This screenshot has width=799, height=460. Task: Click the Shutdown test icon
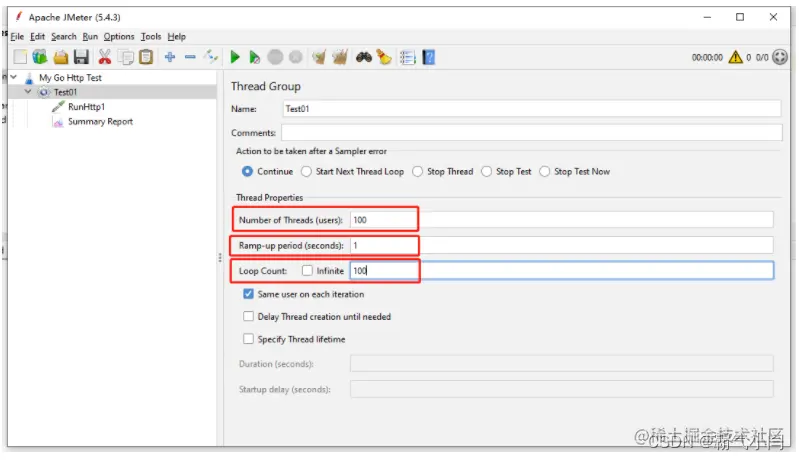pyautogui.click(x=296, y=57)
